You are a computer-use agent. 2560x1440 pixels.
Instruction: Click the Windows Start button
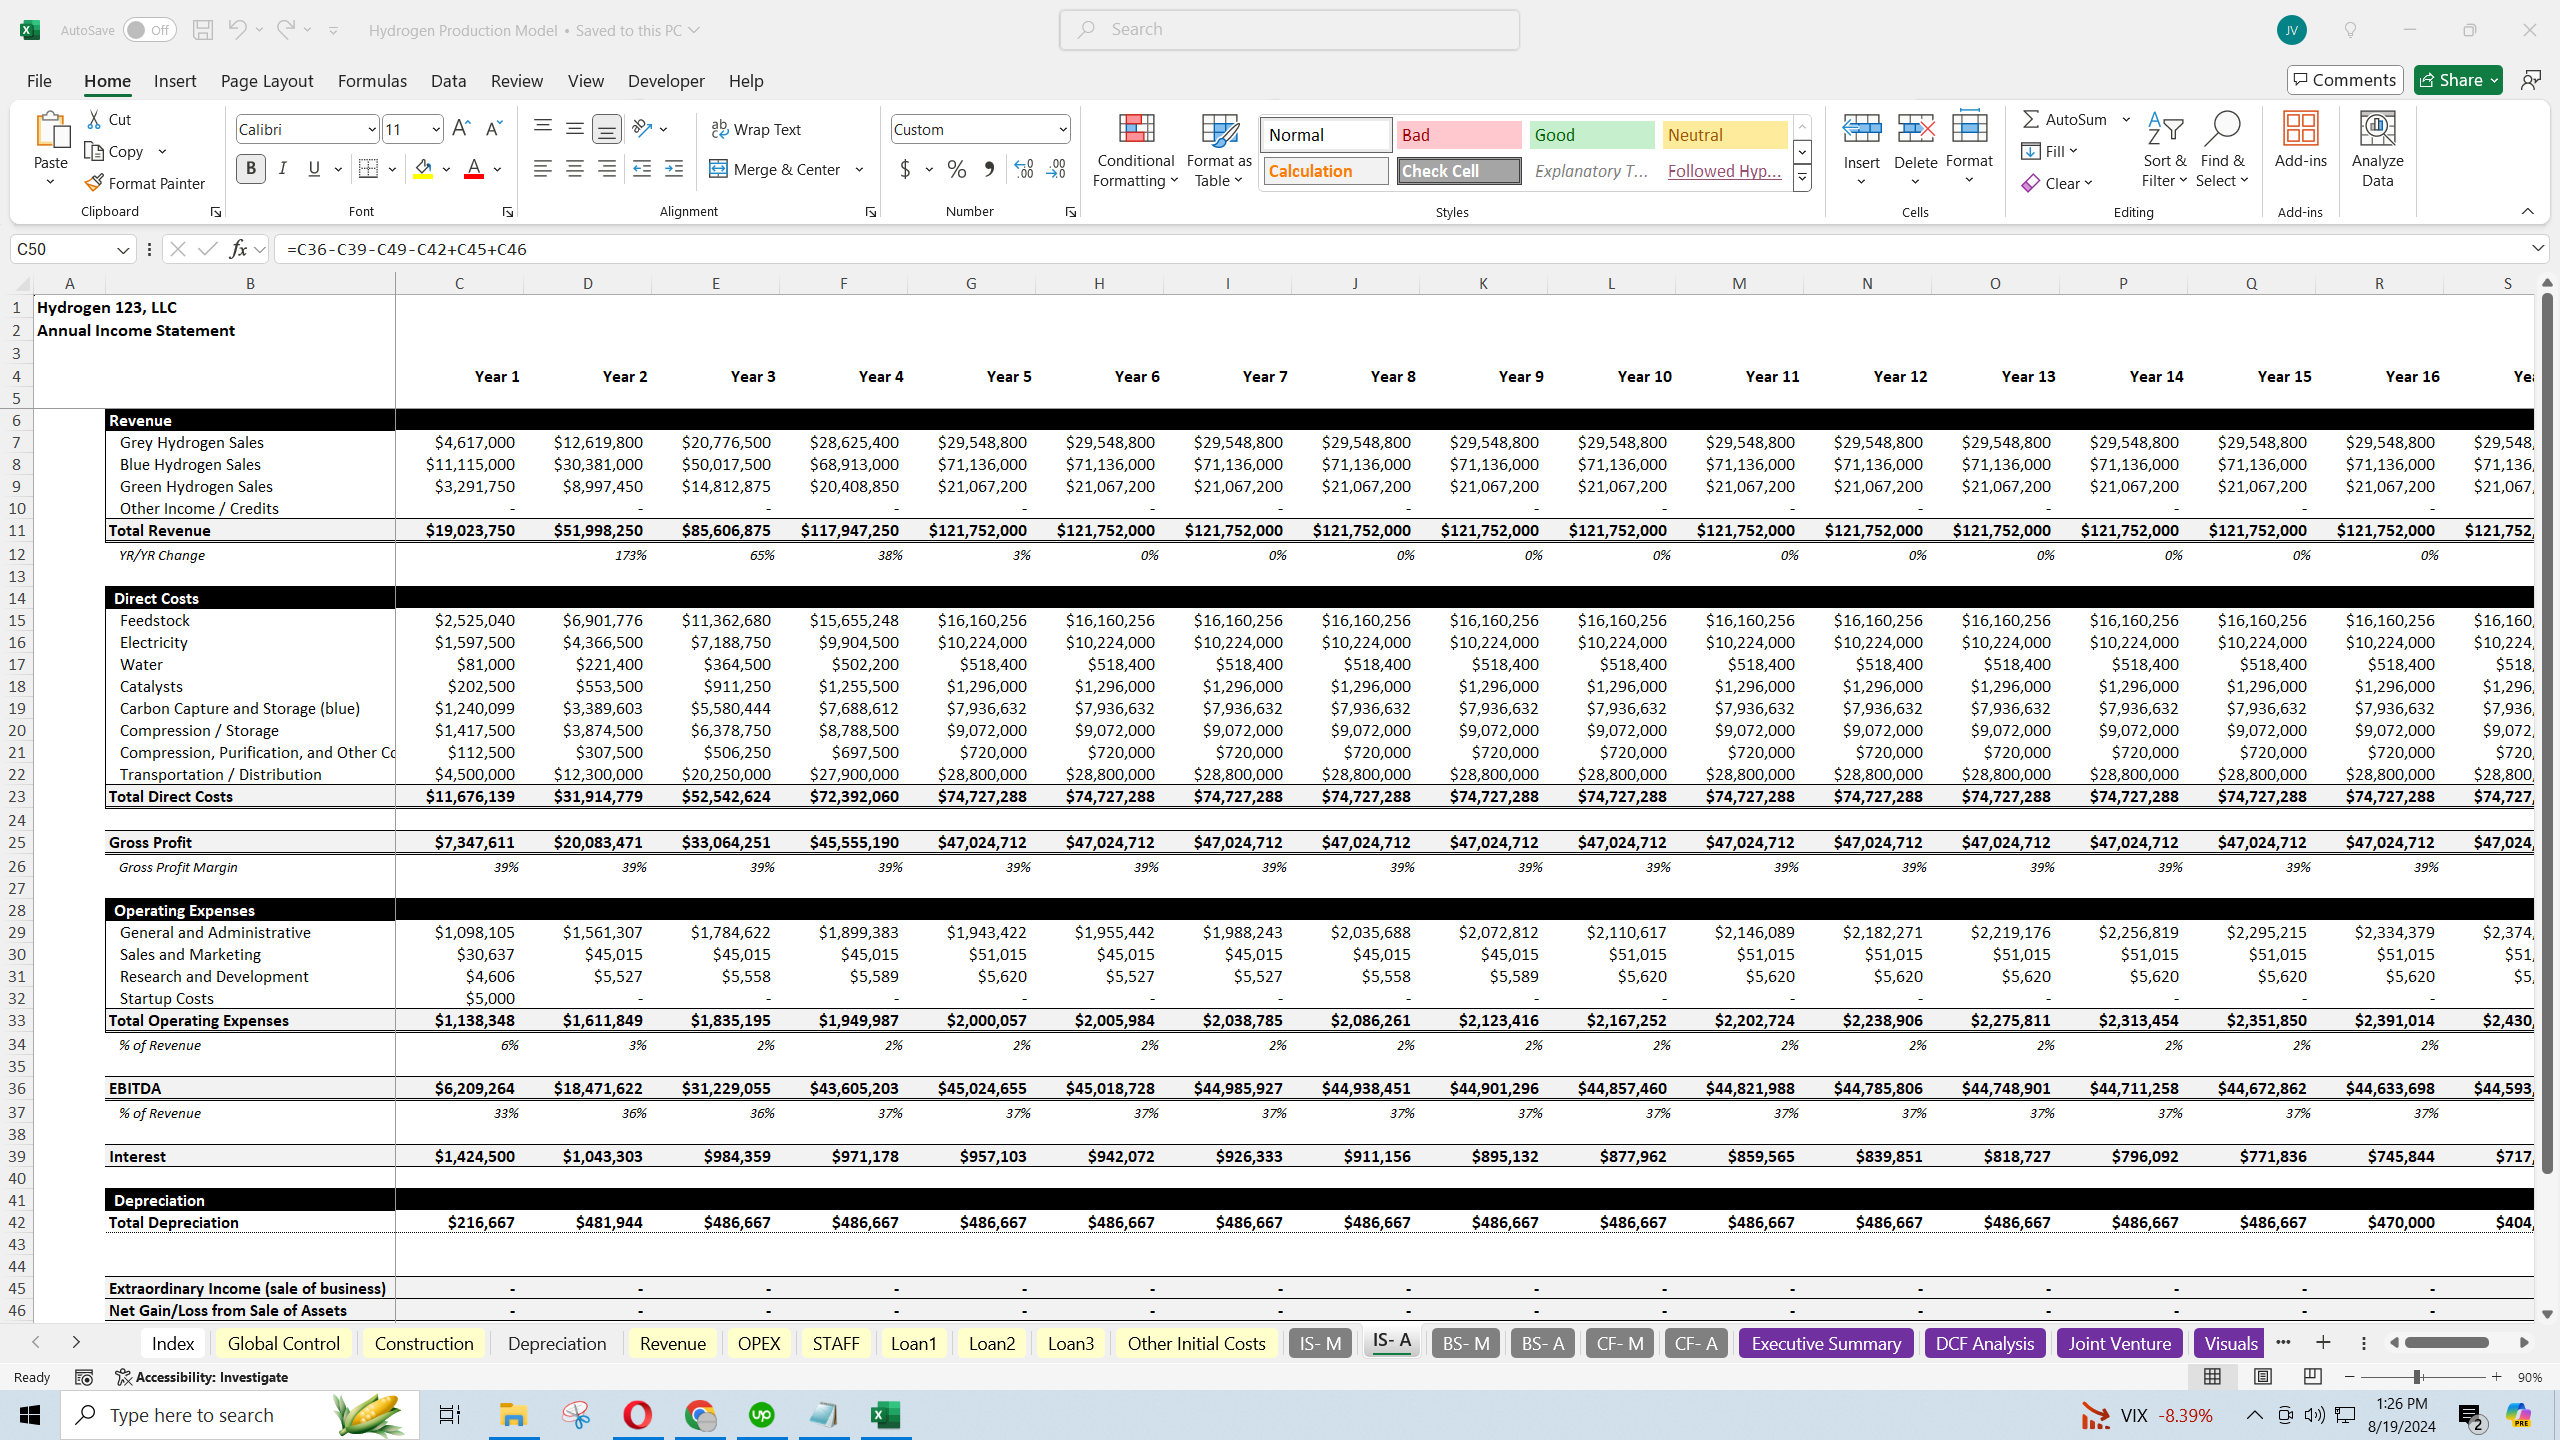(x=30, y=1415)
